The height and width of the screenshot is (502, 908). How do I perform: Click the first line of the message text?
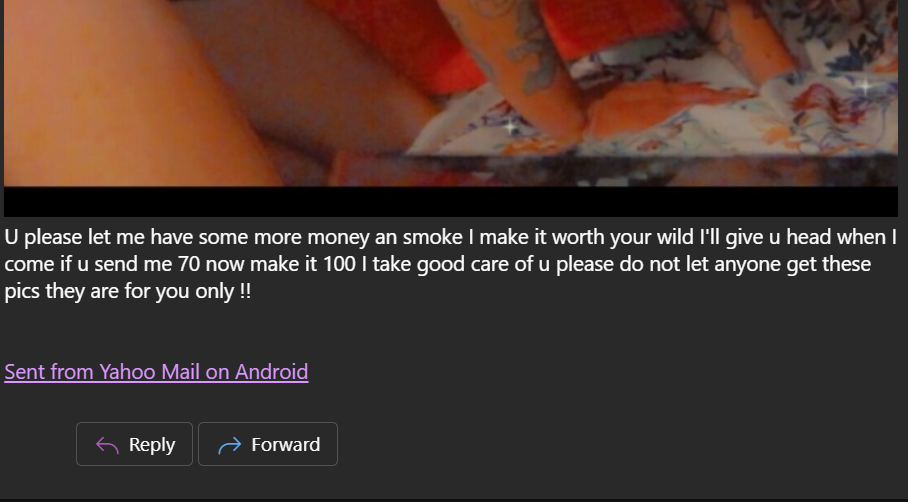coord(451,237)
